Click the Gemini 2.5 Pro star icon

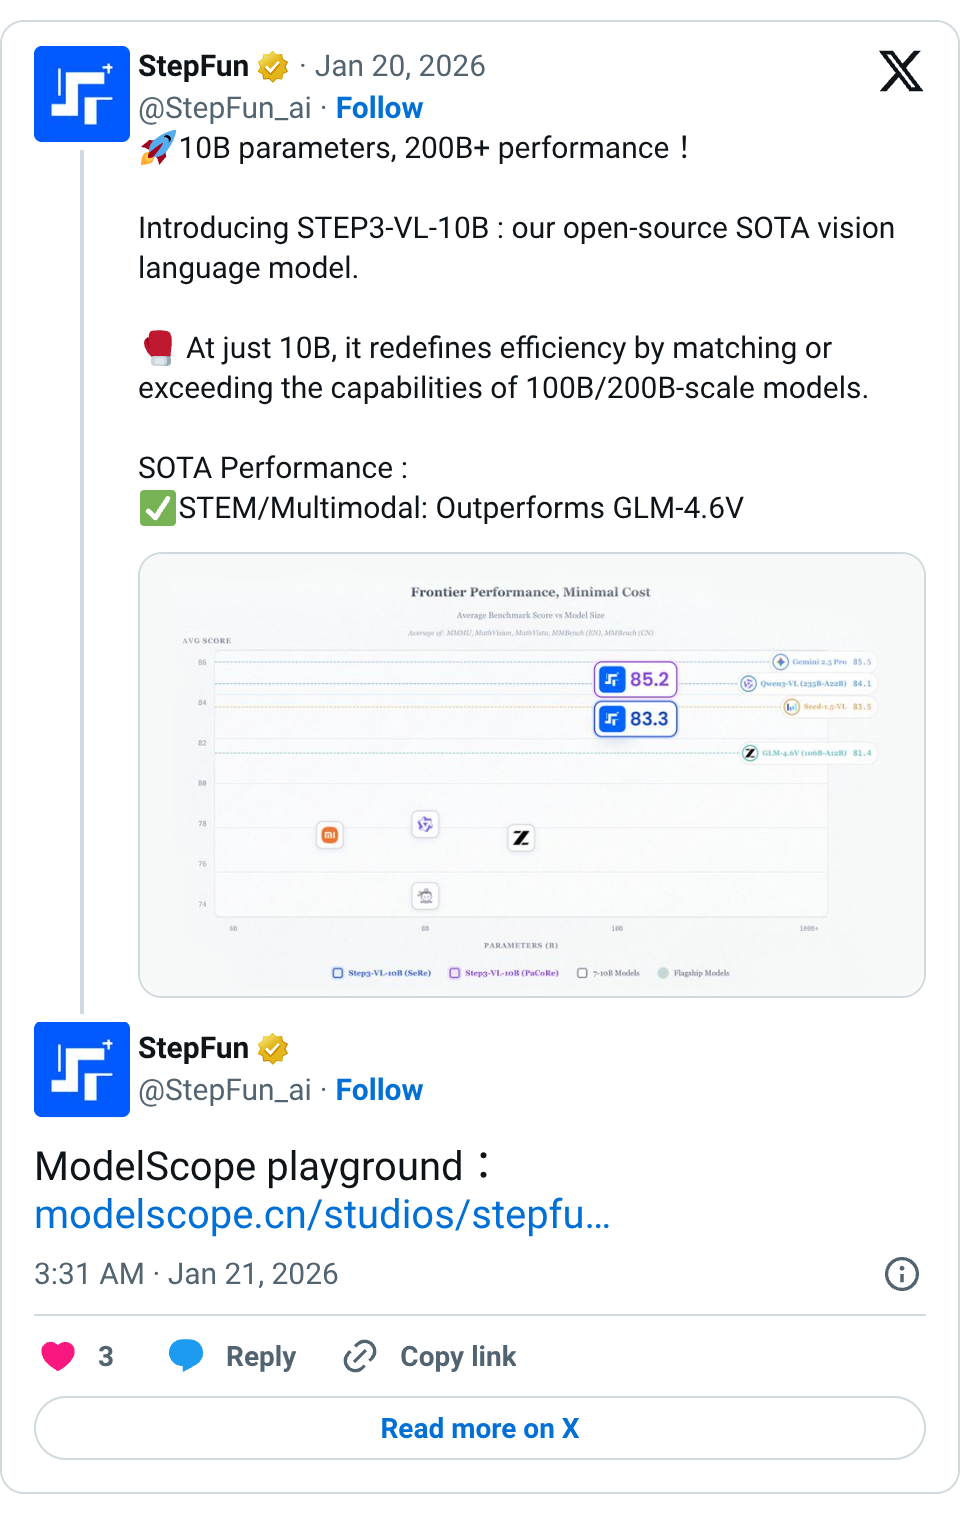click(779, 661)
